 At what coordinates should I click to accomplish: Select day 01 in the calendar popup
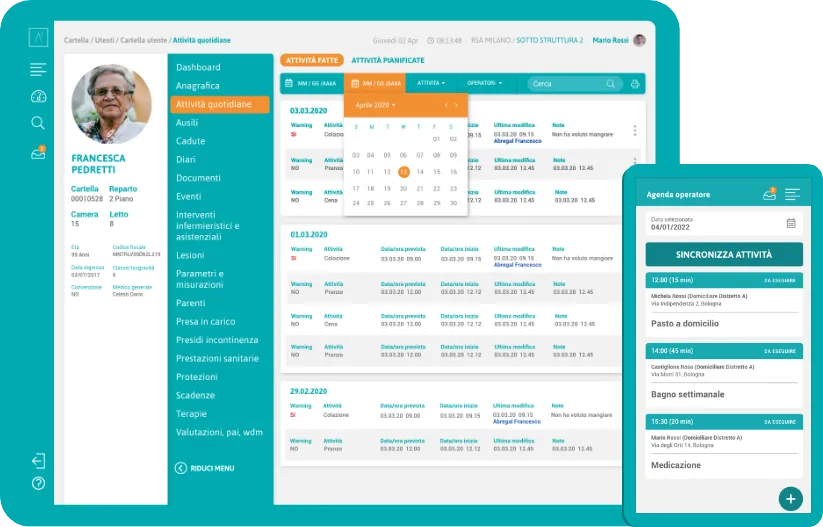(x=436, y=139)
